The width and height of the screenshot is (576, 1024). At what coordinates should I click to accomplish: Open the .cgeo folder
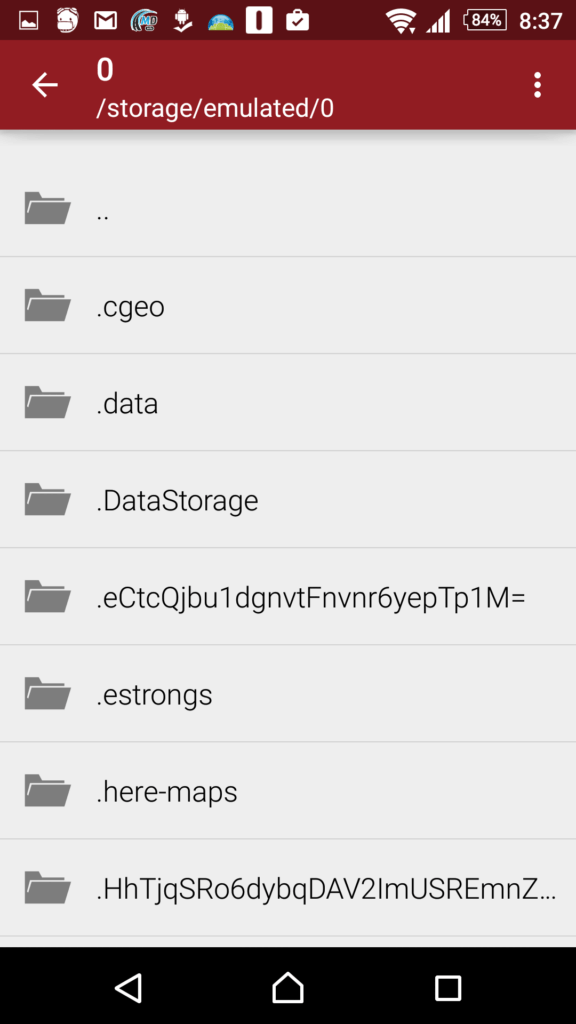[288, 306]
